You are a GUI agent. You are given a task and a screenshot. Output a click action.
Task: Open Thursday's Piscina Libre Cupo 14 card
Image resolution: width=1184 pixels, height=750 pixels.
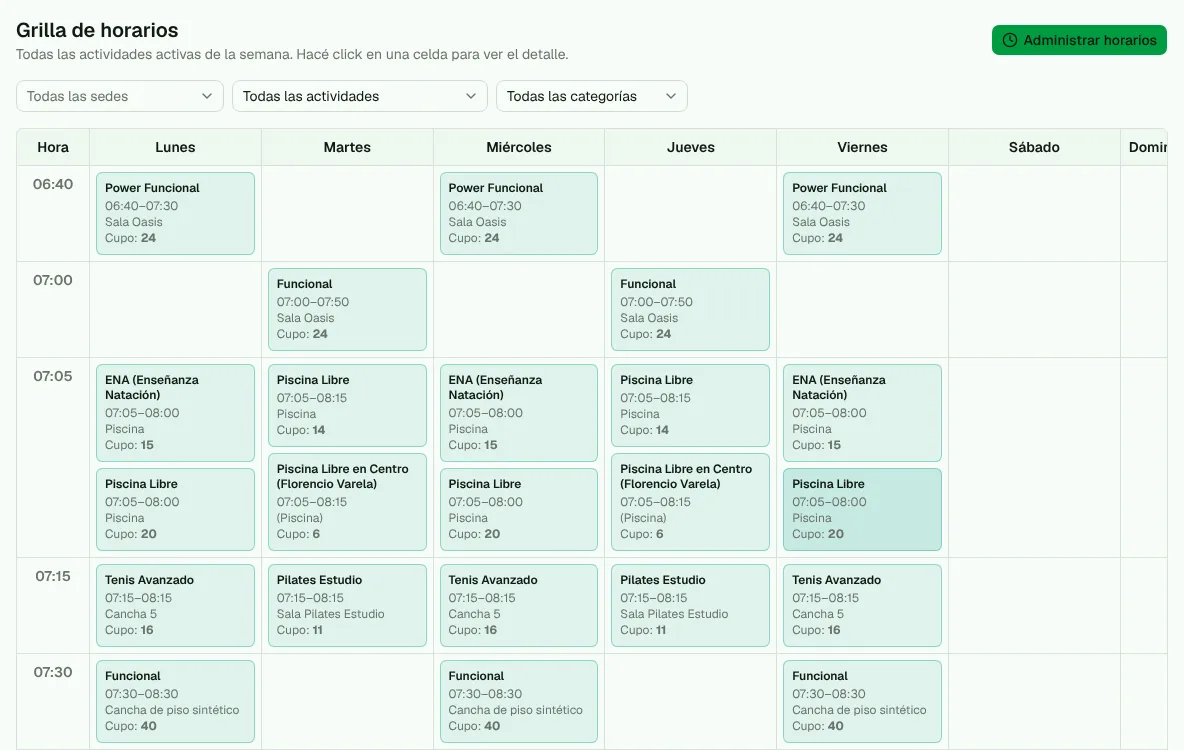690,406
